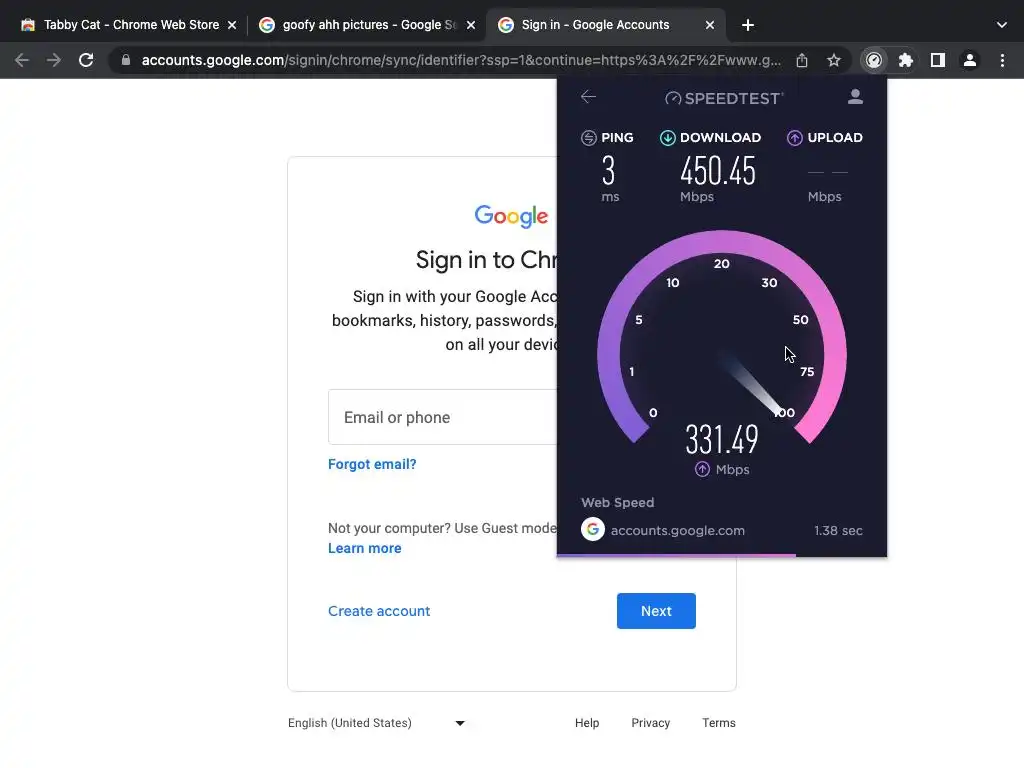Image resolution: width=1024 pixels, height=768 pixels.
Task: Bookmark this page with the star icon
Action: tap(834, 60)
